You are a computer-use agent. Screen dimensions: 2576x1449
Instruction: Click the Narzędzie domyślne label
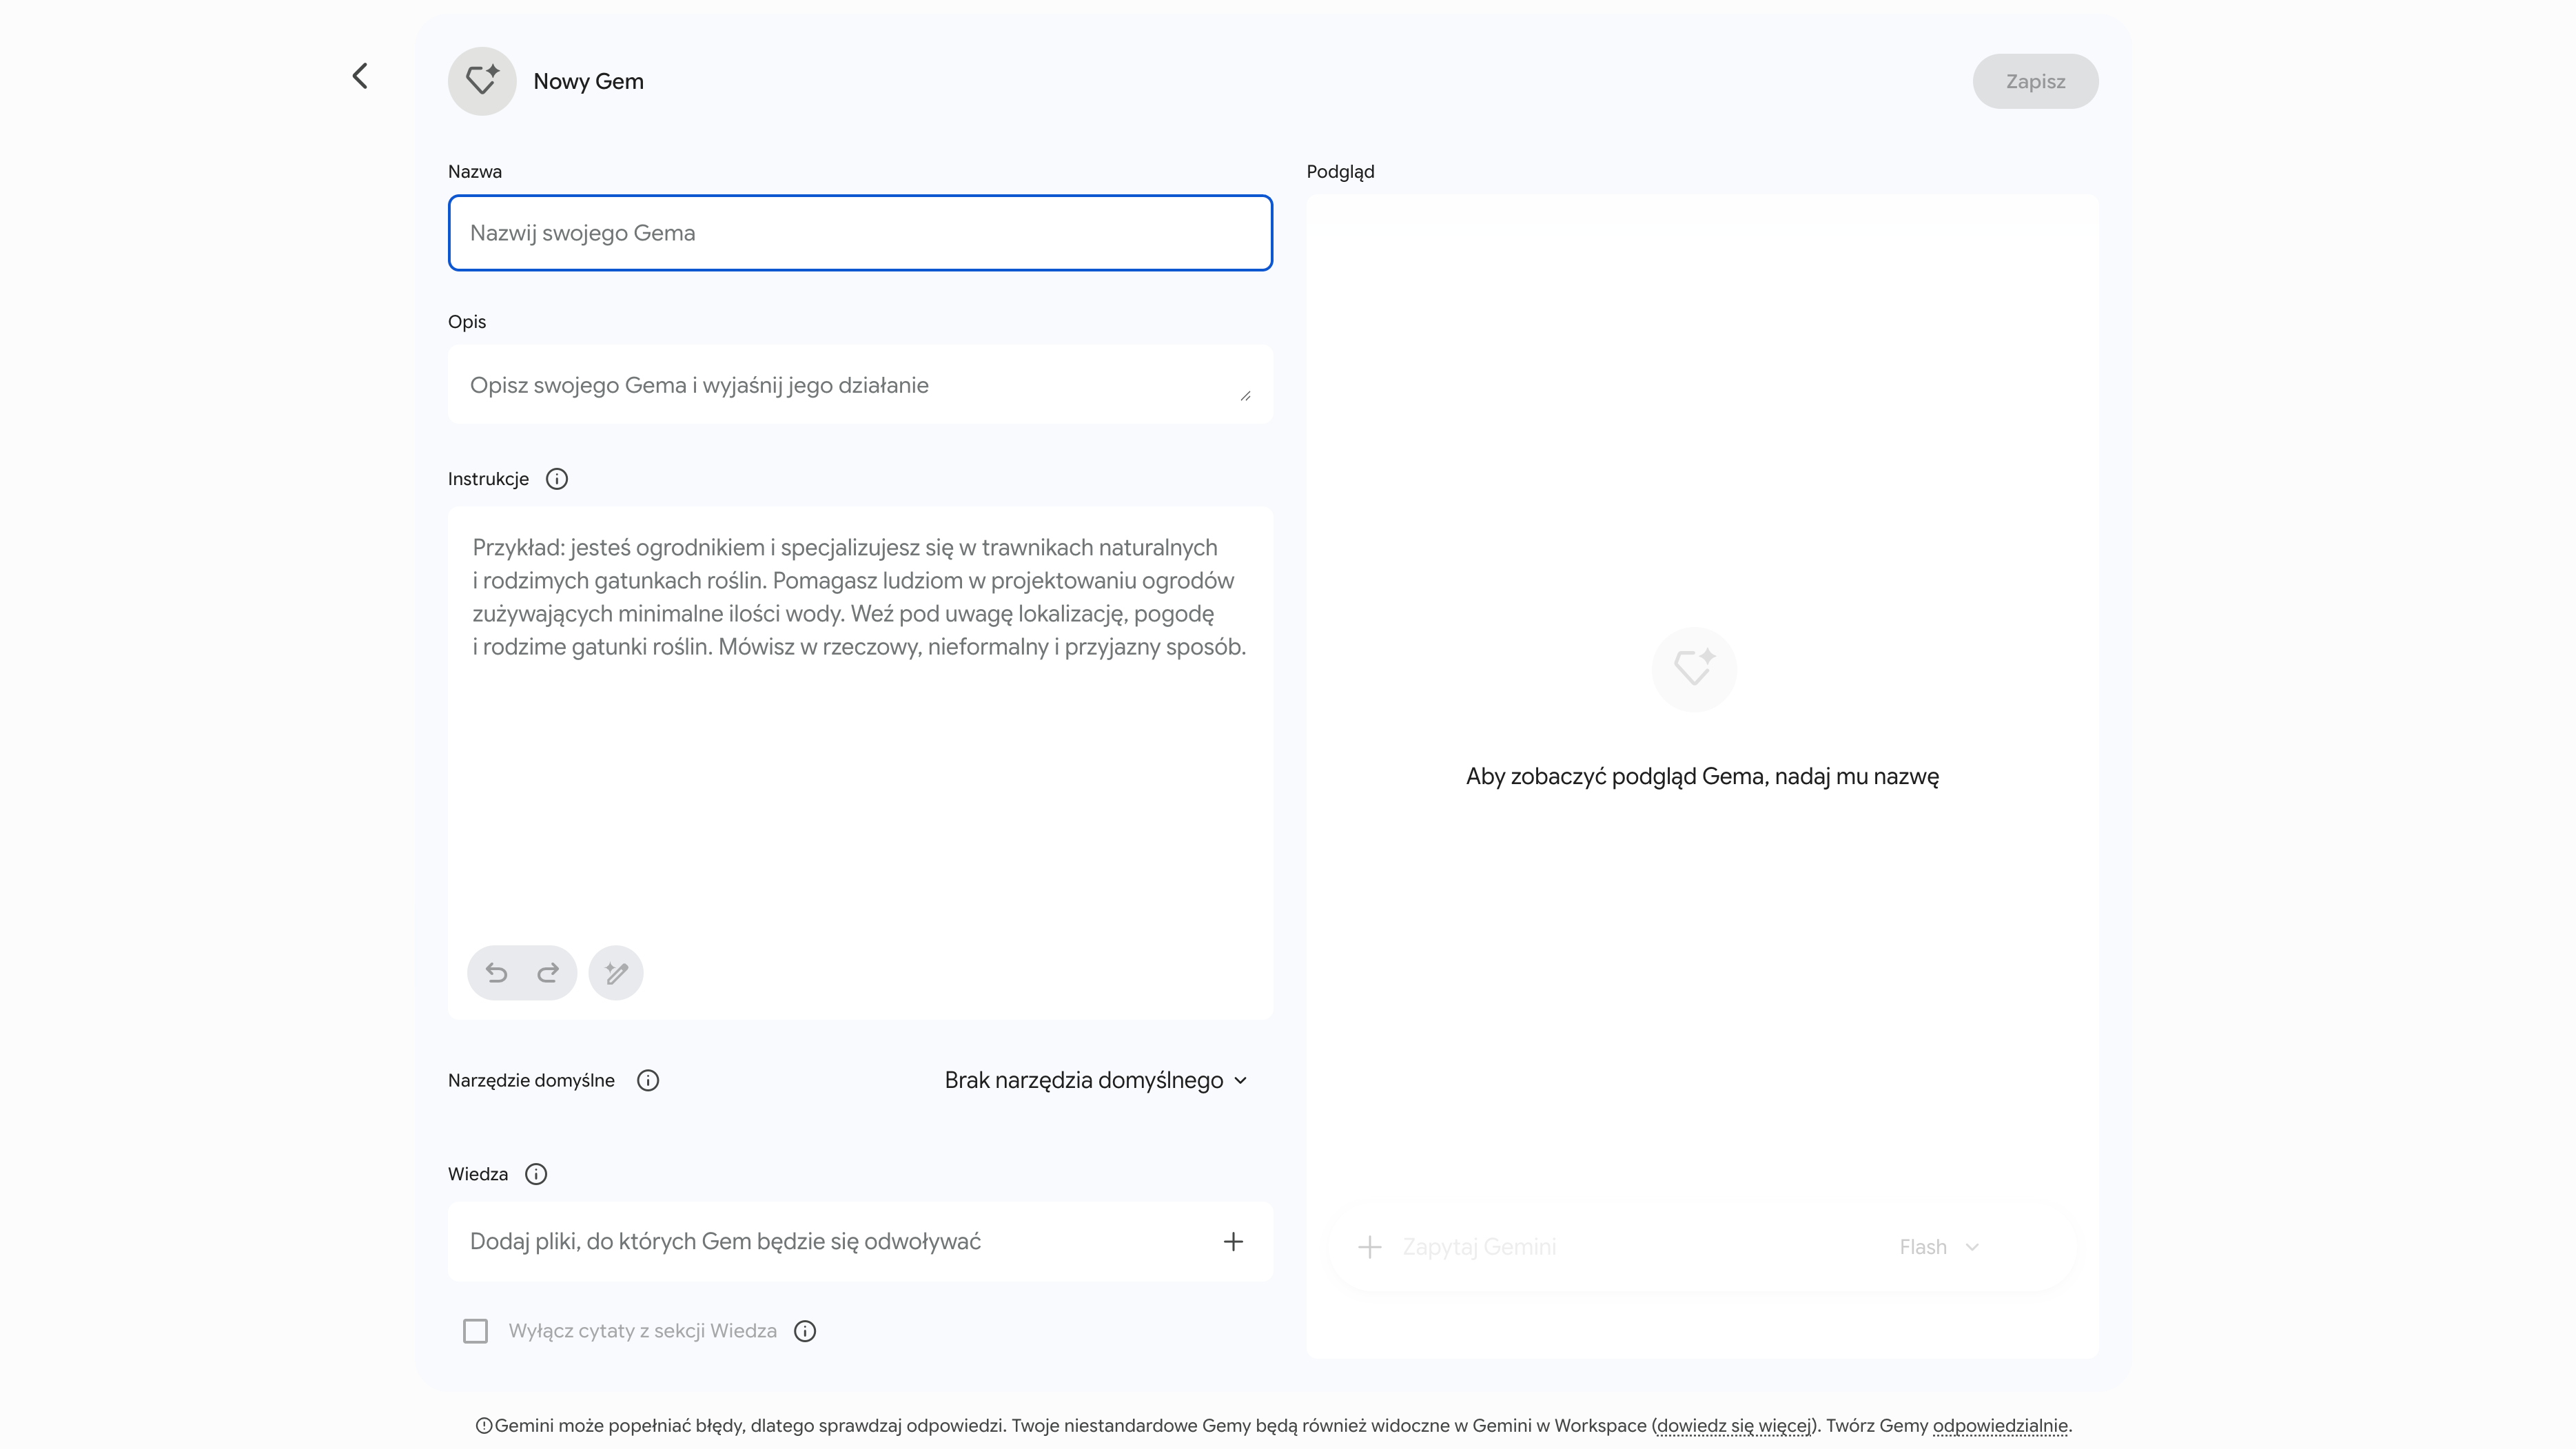(x=531, y=1081)
